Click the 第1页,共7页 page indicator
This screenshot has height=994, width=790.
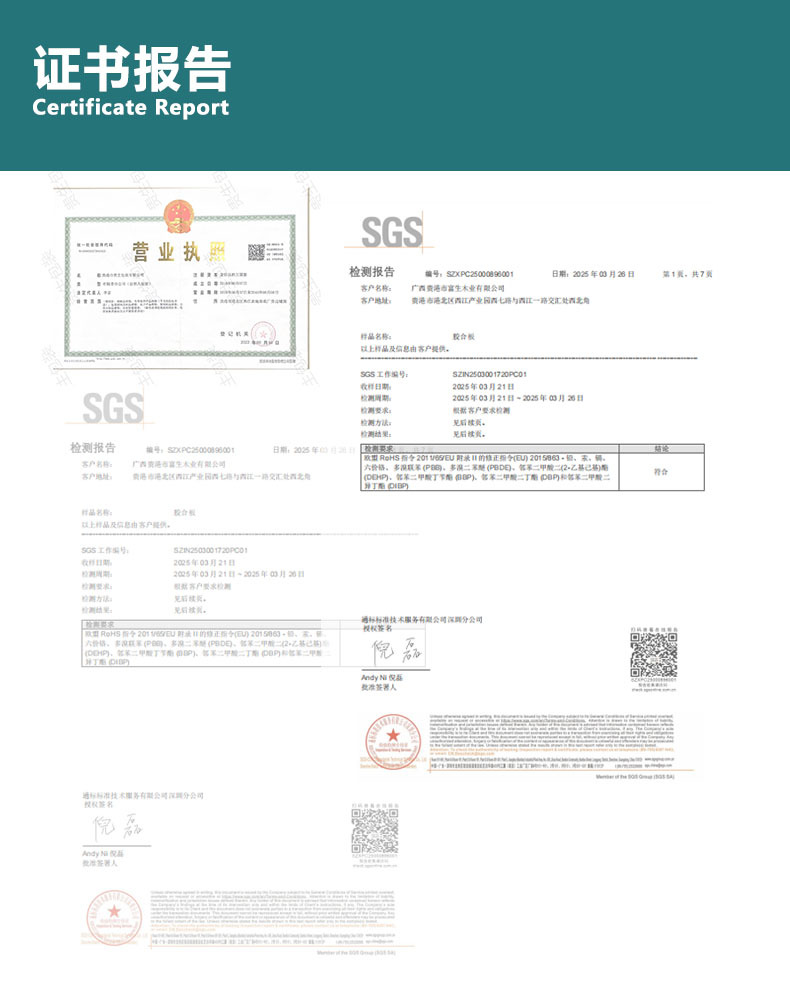coord(687,274)
